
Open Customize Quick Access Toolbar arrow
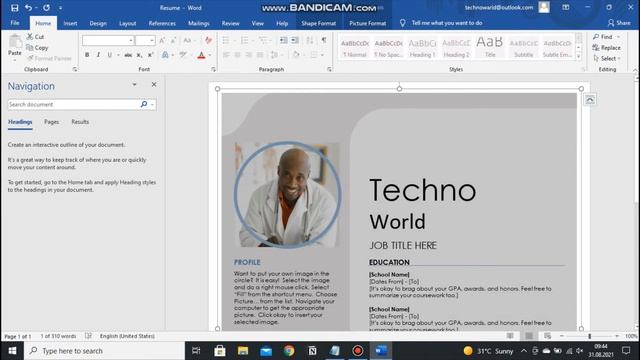click(x=60, y=8)
